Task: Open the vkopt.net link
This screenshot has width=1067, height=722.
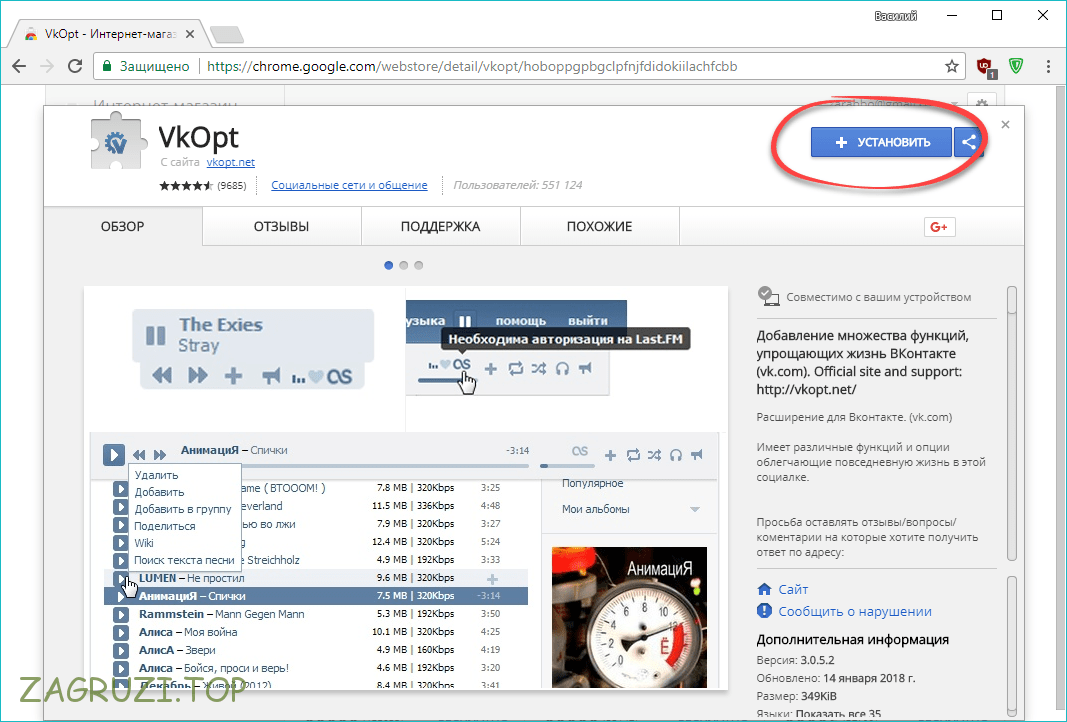Action: tap(231, 162)
